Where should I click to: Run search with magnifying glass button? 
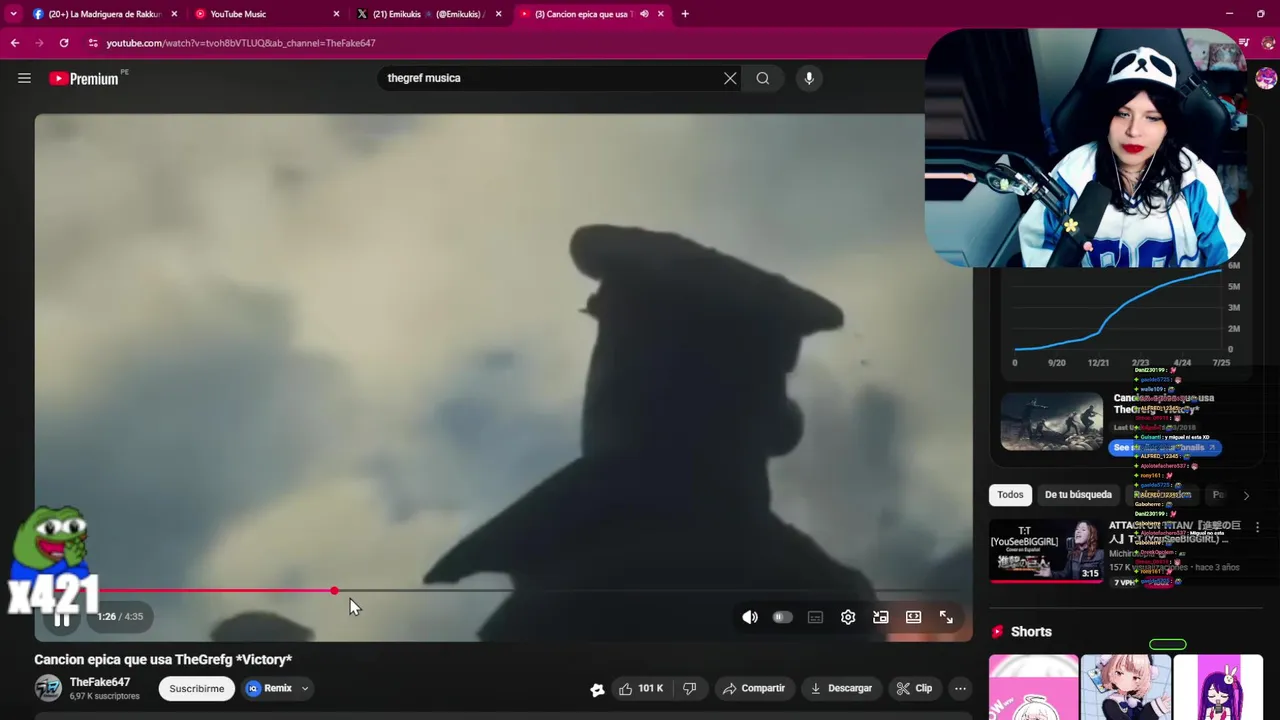(x=763, y=78)
